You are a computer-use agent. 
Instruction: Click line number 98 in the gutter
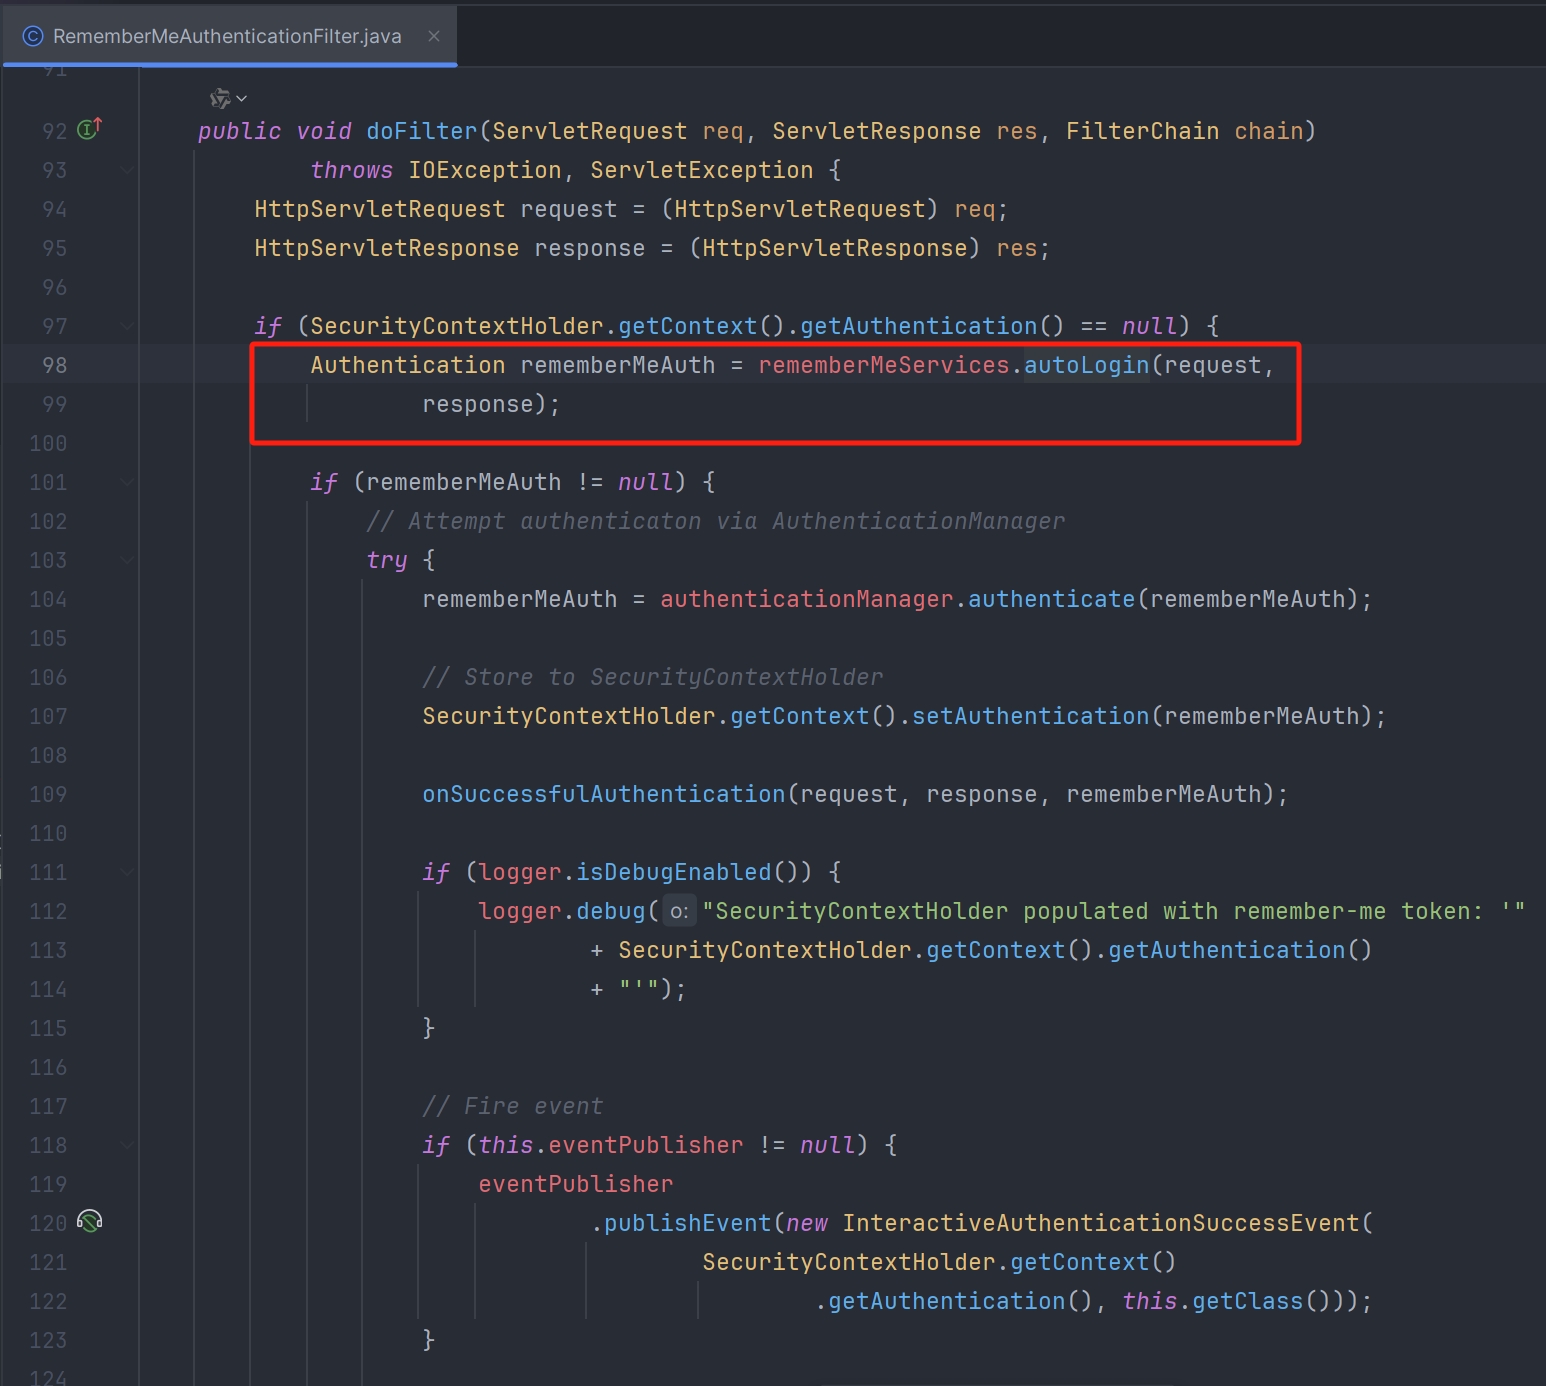click(x=55, y=366)
